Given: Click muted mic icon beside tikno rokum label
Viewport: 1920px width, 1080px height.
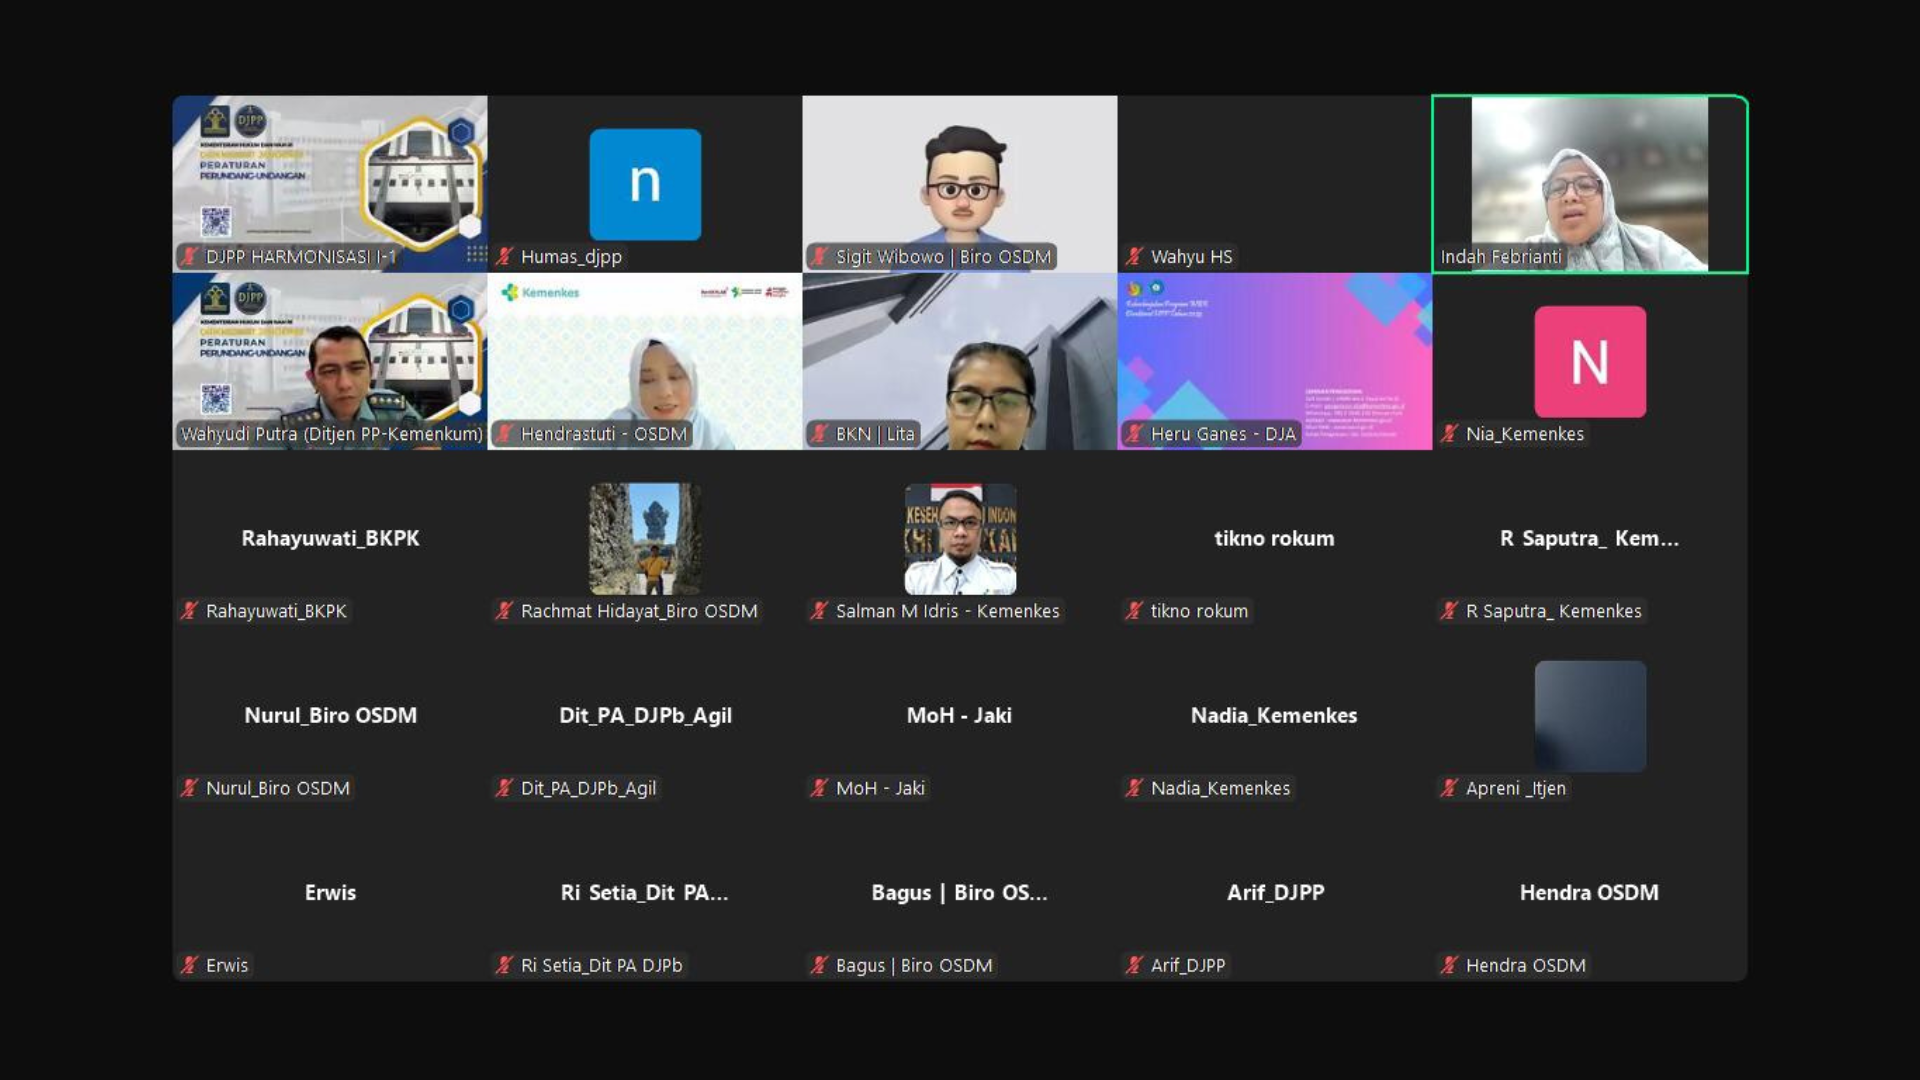Looking at the screenshot, I should coord(1134,611).
